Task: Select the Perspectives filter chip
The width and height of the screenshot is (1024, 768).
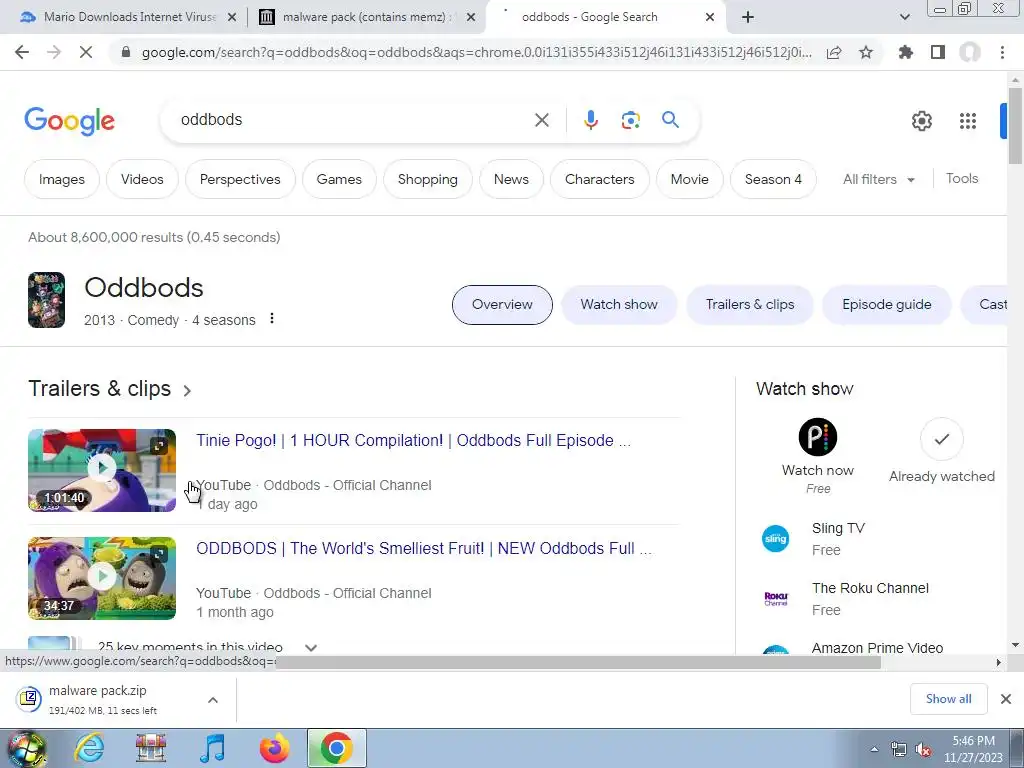Action: click(x=240, y=179)
